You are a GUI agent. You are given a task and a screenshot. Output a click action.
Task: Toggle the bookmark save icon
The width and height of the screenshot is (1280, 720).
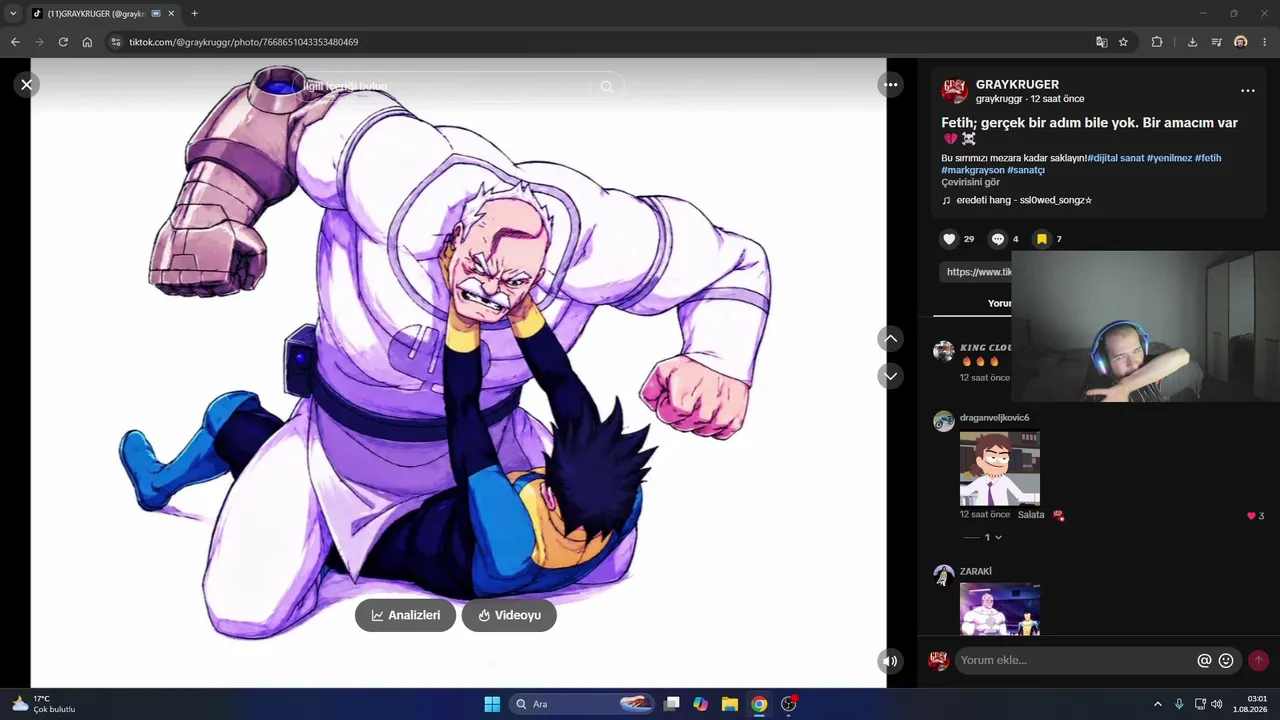point(1041,239)
